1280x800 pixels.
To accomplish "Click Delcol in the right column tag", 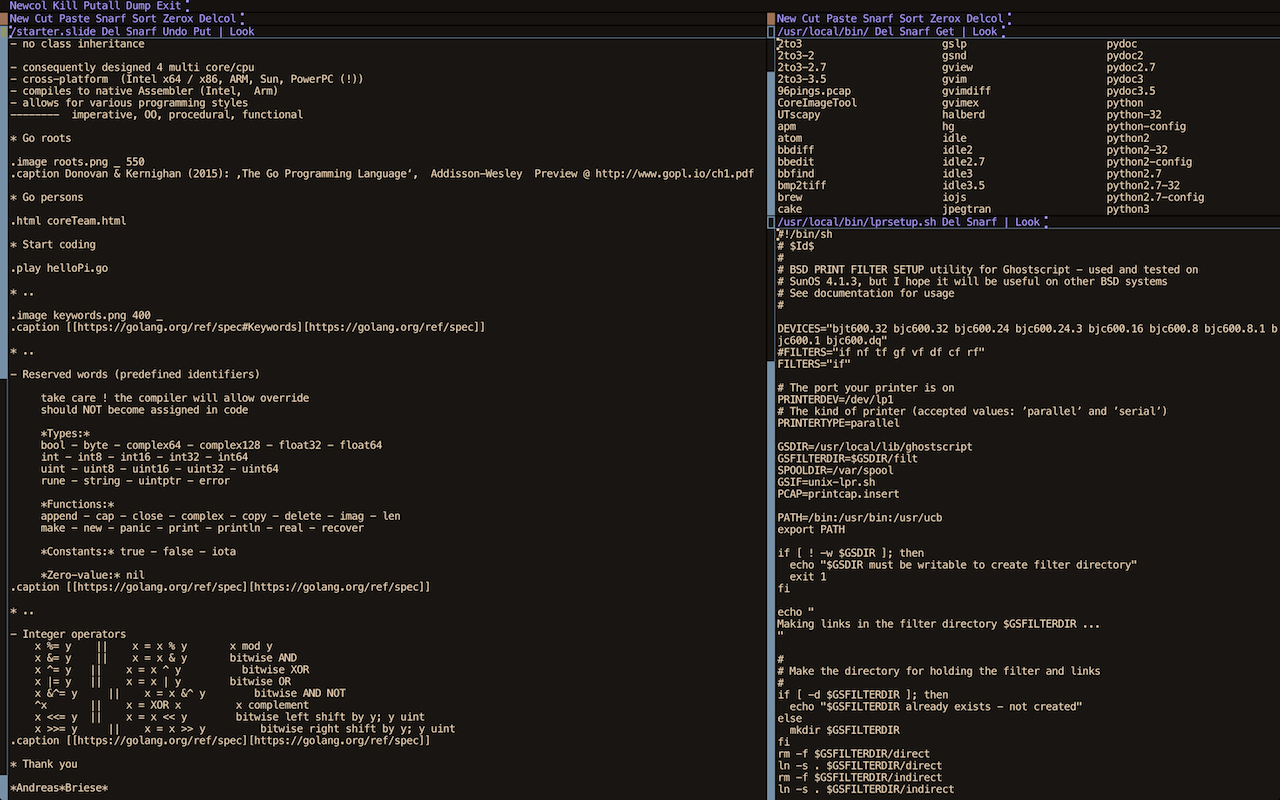I will 985,18.
